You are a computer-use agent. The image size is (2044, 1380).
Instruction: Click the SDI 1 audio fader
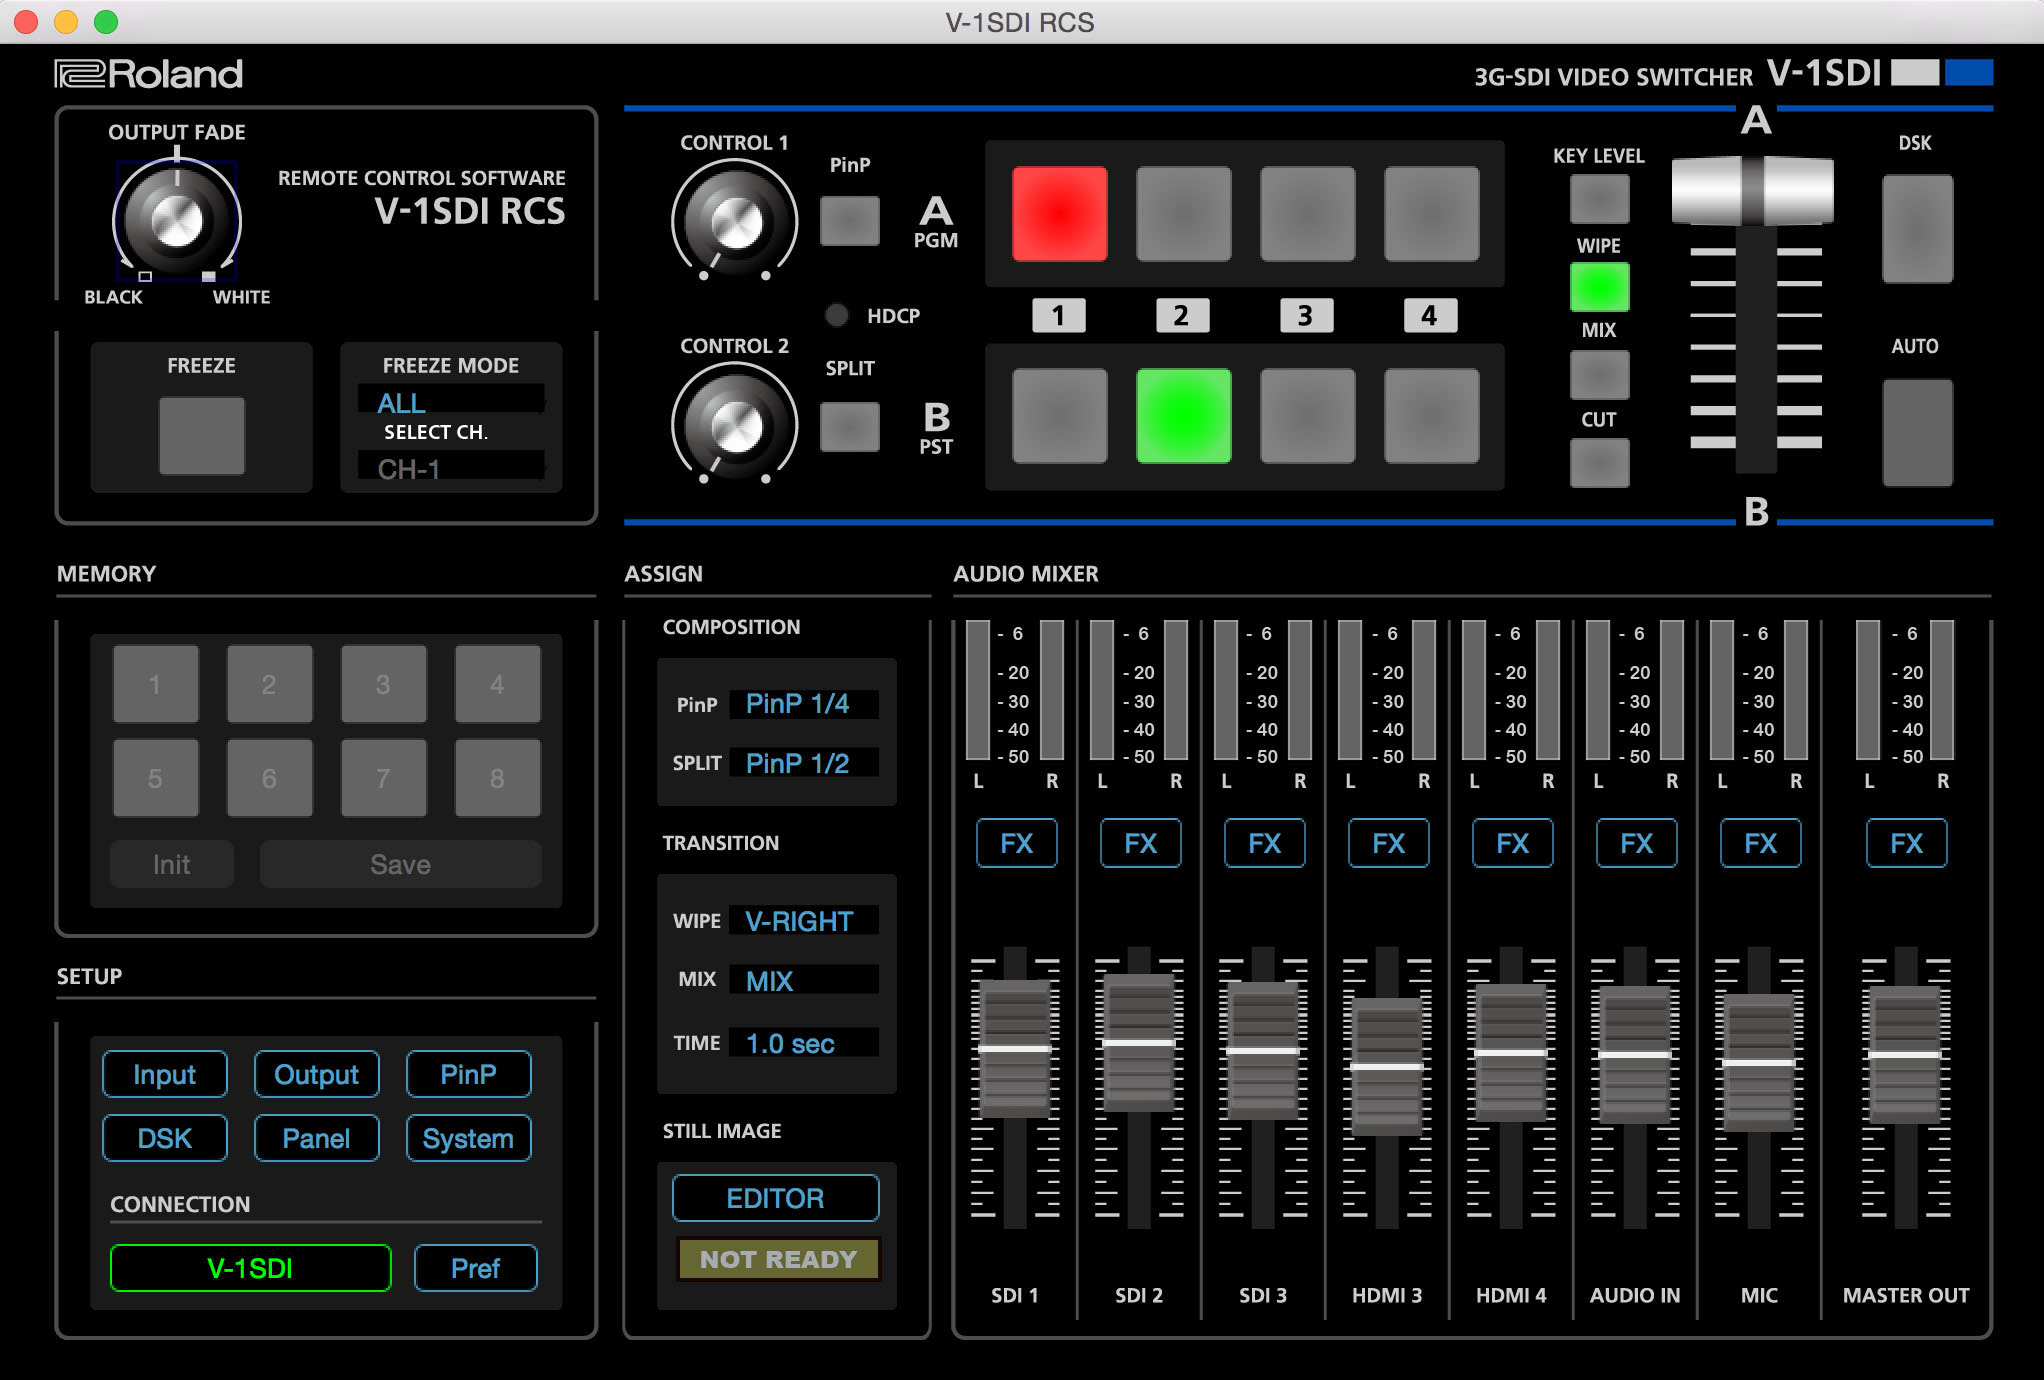[x=1015, y=1048]
